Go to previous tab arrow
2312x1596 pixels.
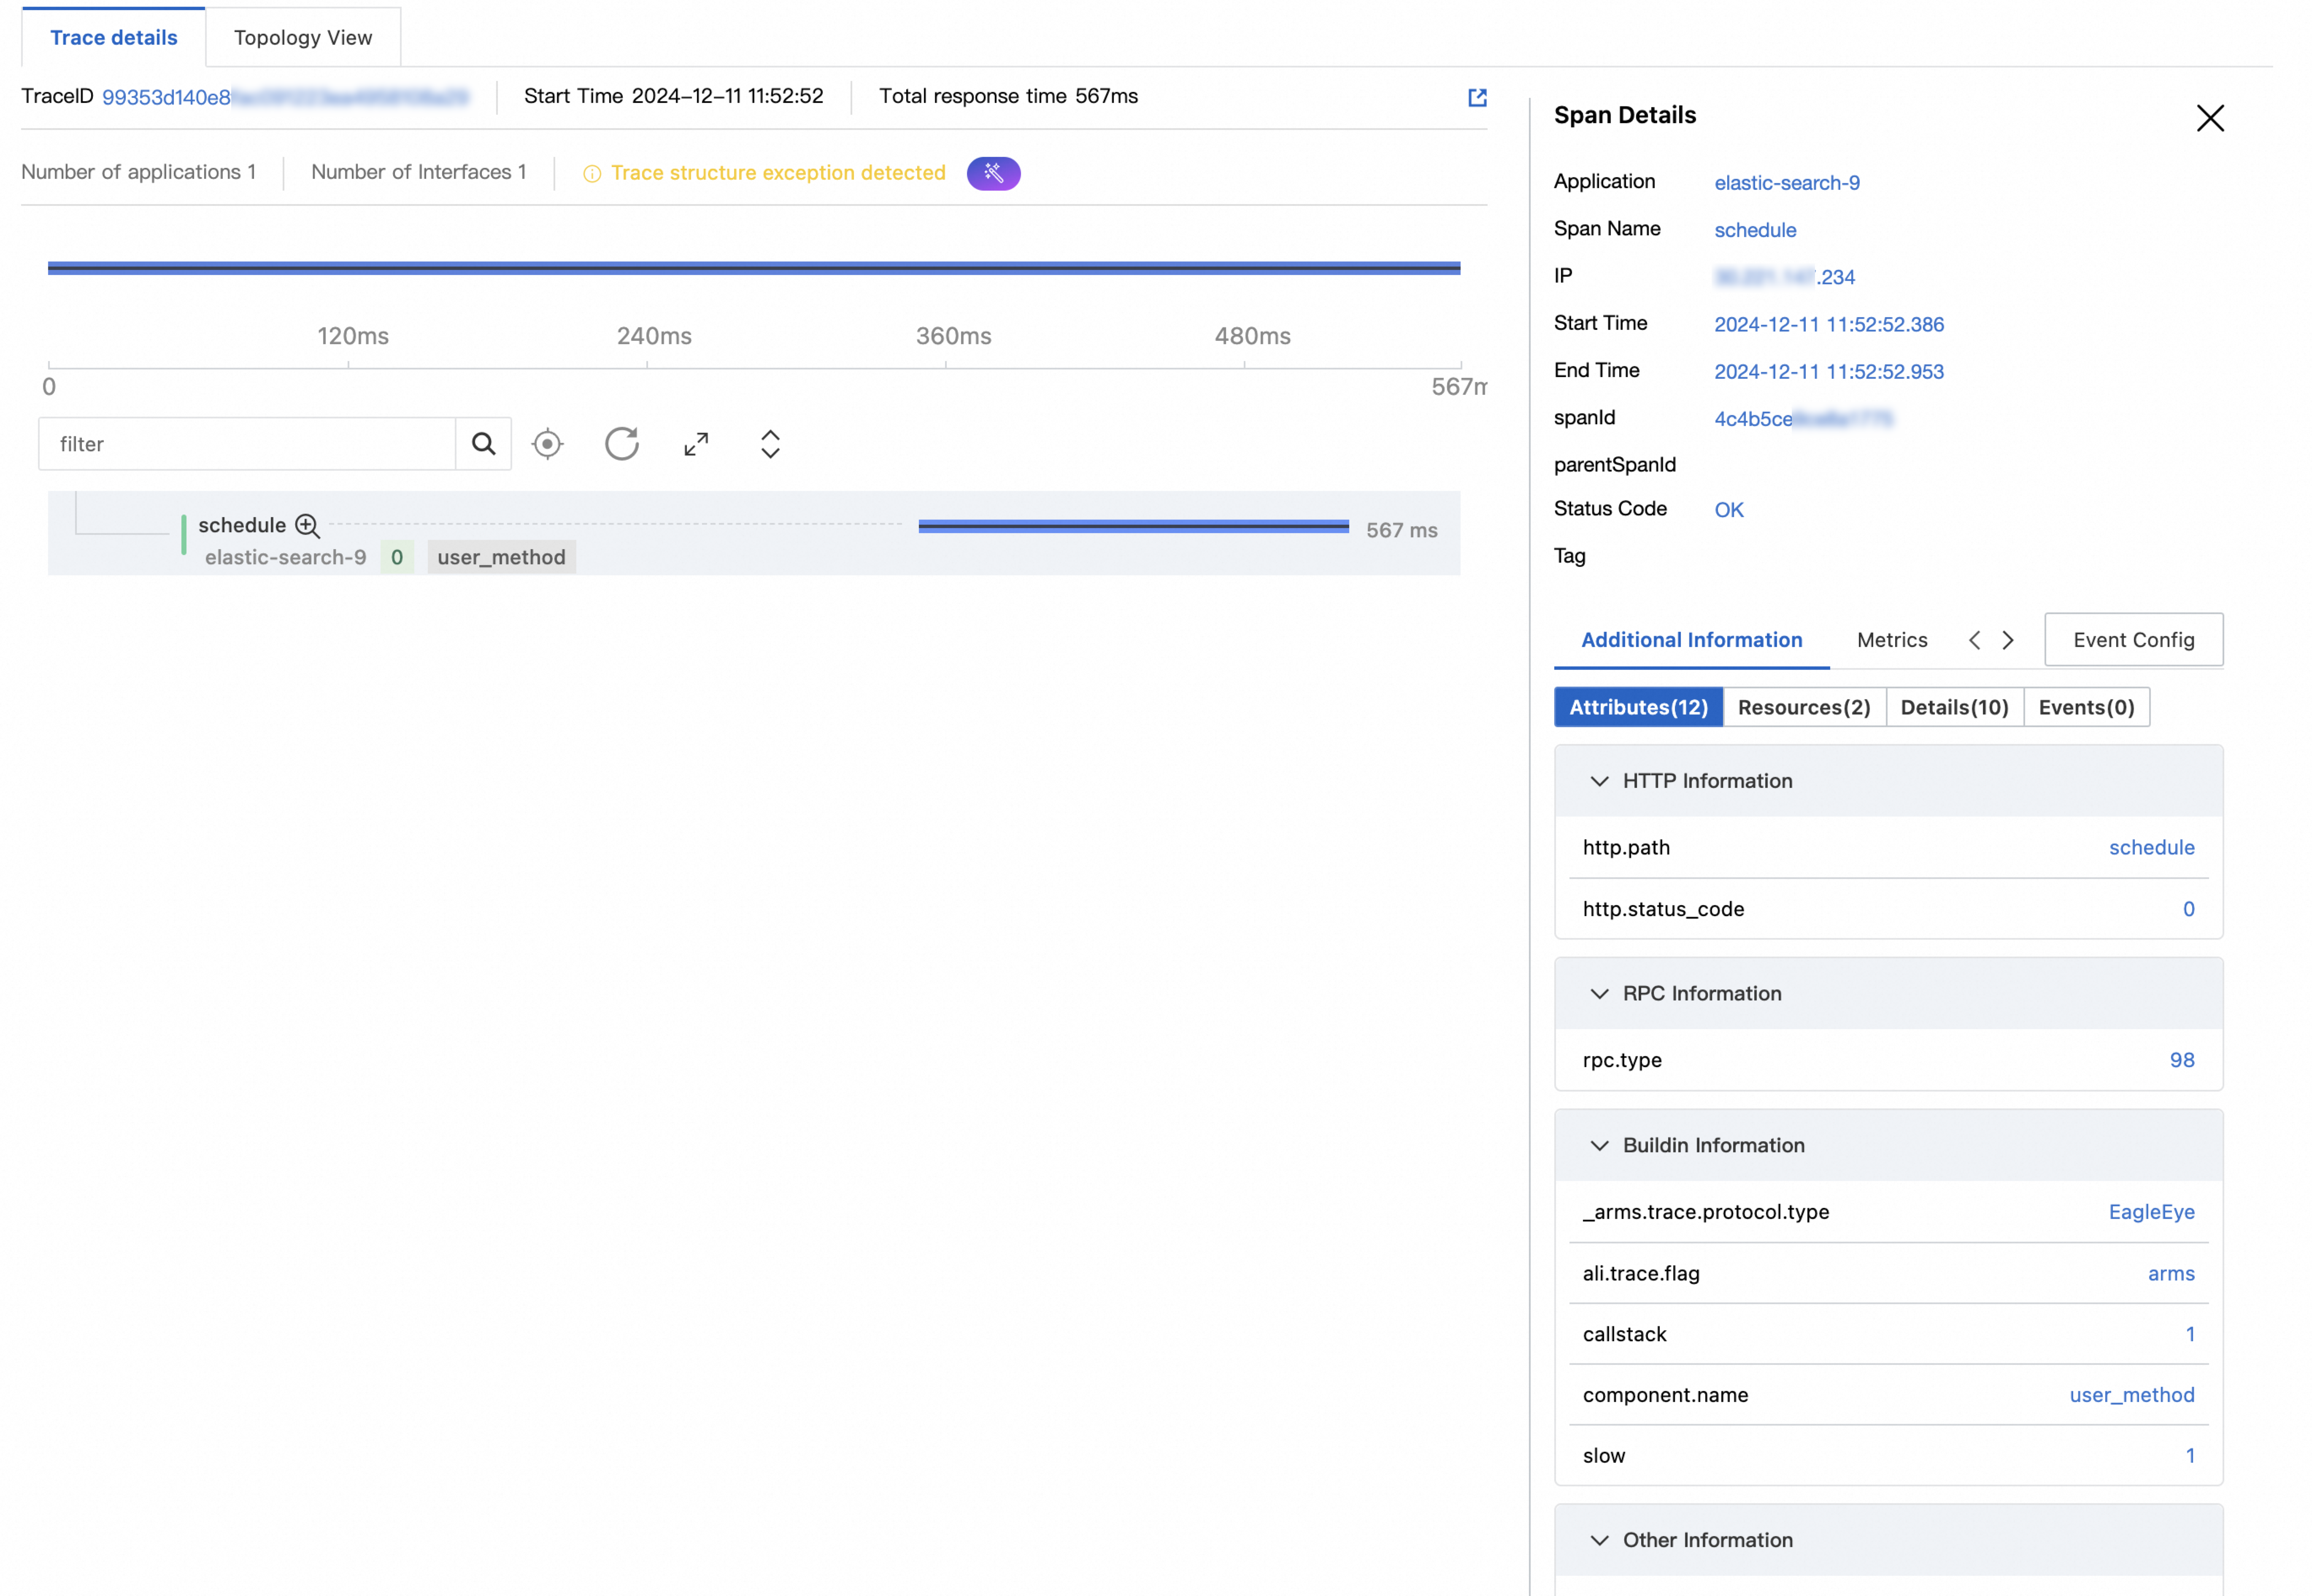tap(1974, 640)
